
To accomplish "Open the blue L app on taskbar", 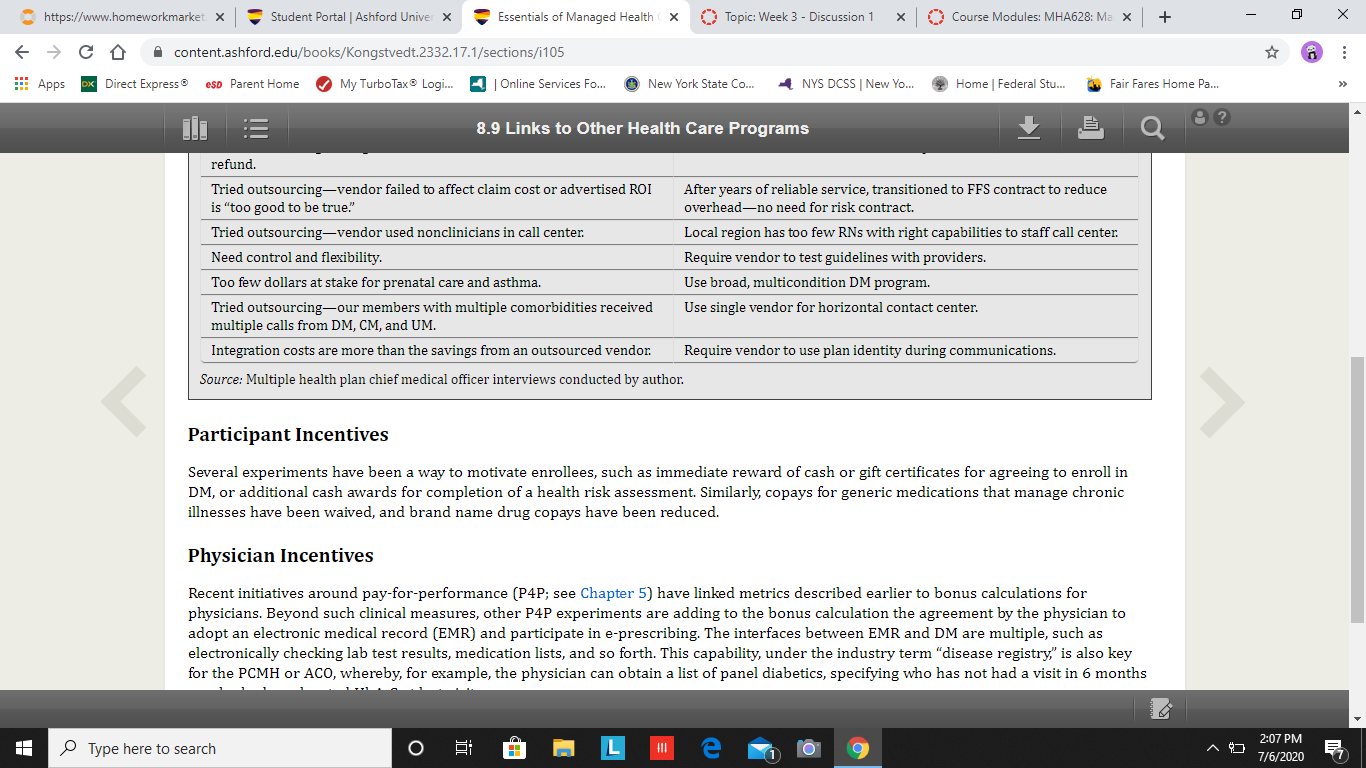I will pyautogui.click(x=613, y=748).
